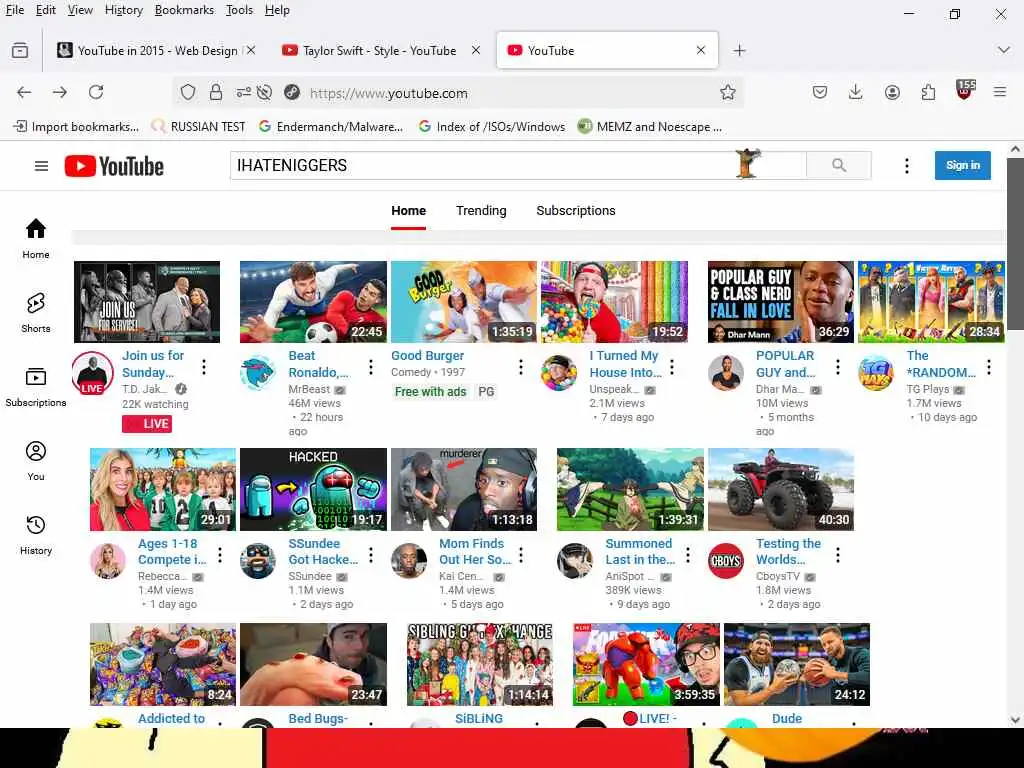Open the Firefox application menu

coord(1000,92)
